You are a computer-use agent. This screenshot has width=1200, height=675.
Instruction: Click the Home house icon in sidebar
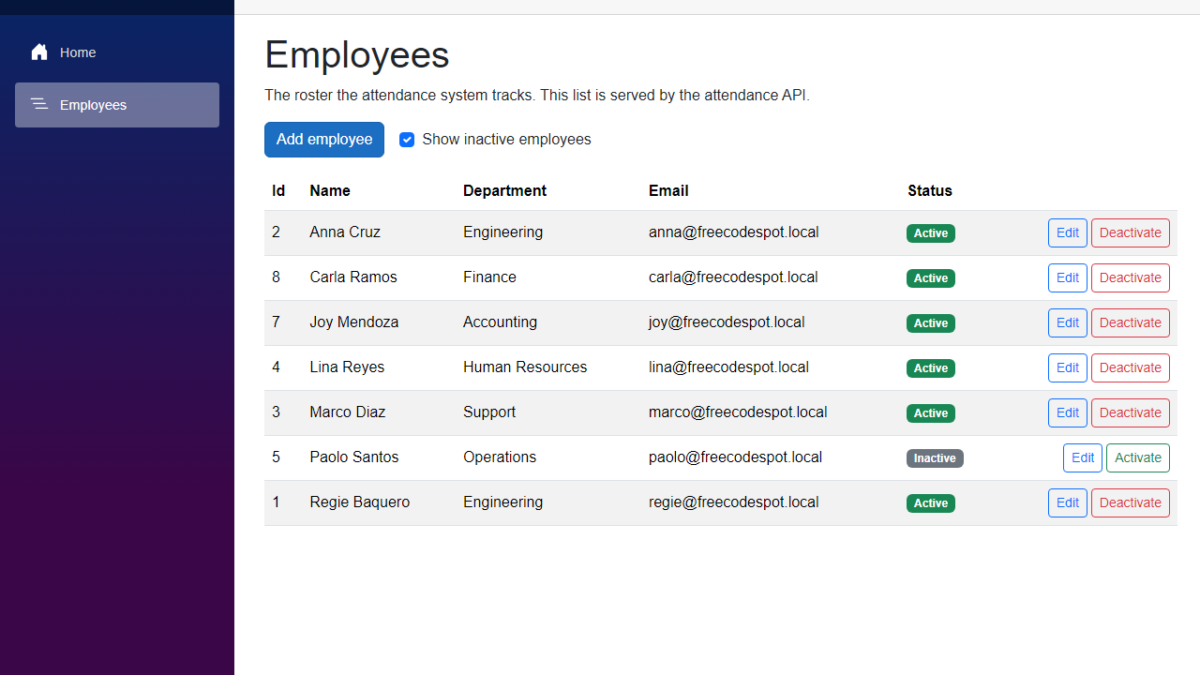click(x=39, y=52)
